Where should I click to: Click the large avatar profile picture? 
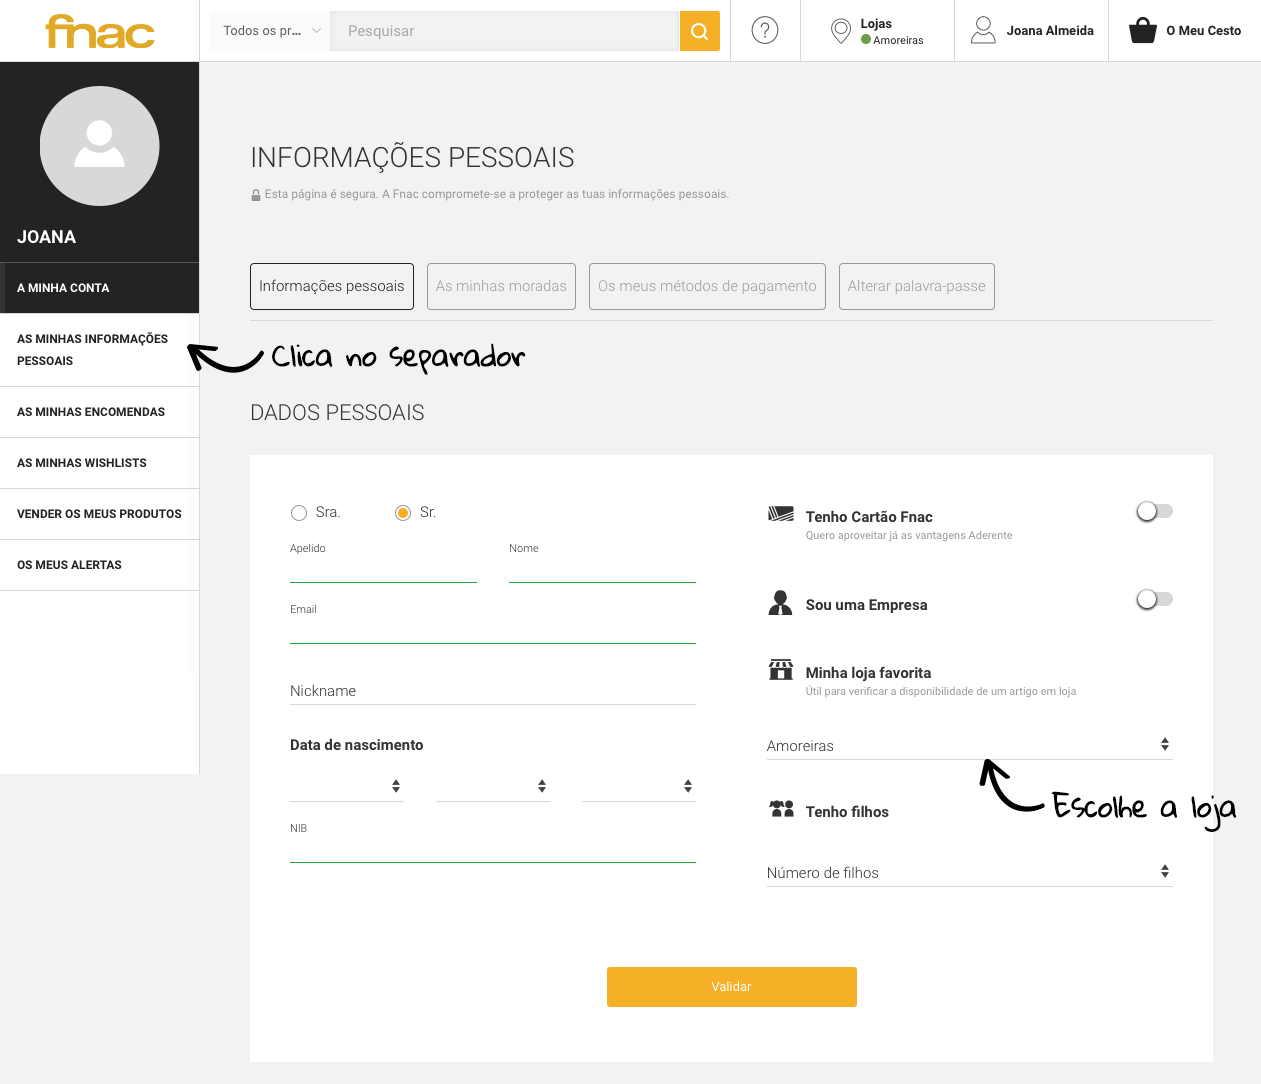[x=100, y=146]
